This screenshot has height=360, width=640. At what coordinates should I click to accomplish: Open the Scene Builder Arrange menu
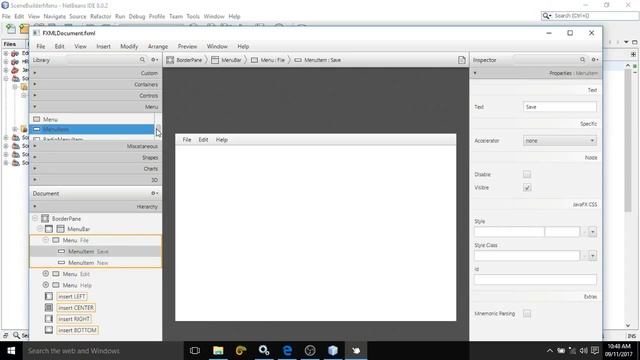(158, 47)
